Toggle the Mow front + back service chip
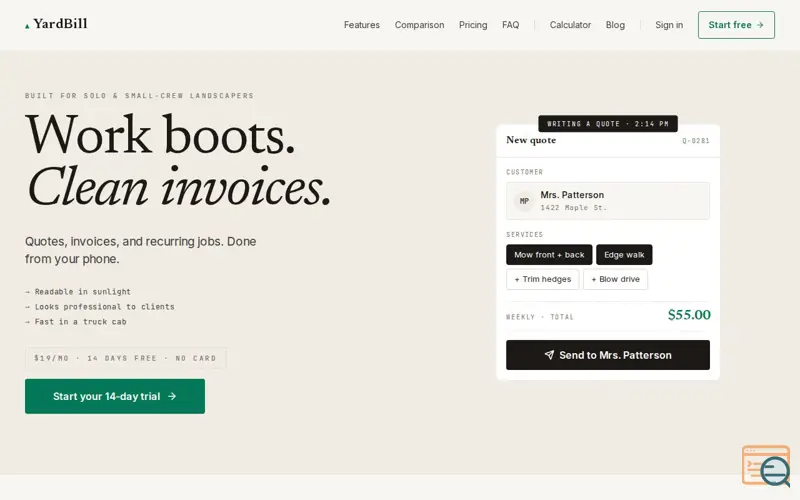The image size is (800, 500). pos(549,255)
